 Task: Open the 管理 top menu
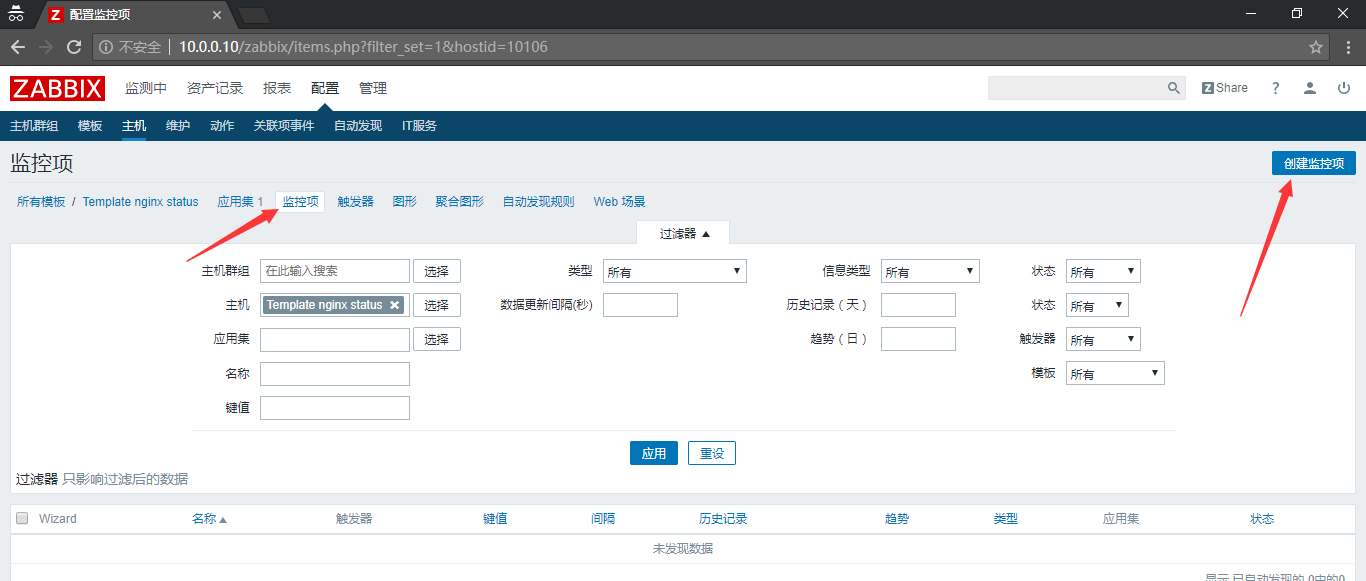(373, 88)
